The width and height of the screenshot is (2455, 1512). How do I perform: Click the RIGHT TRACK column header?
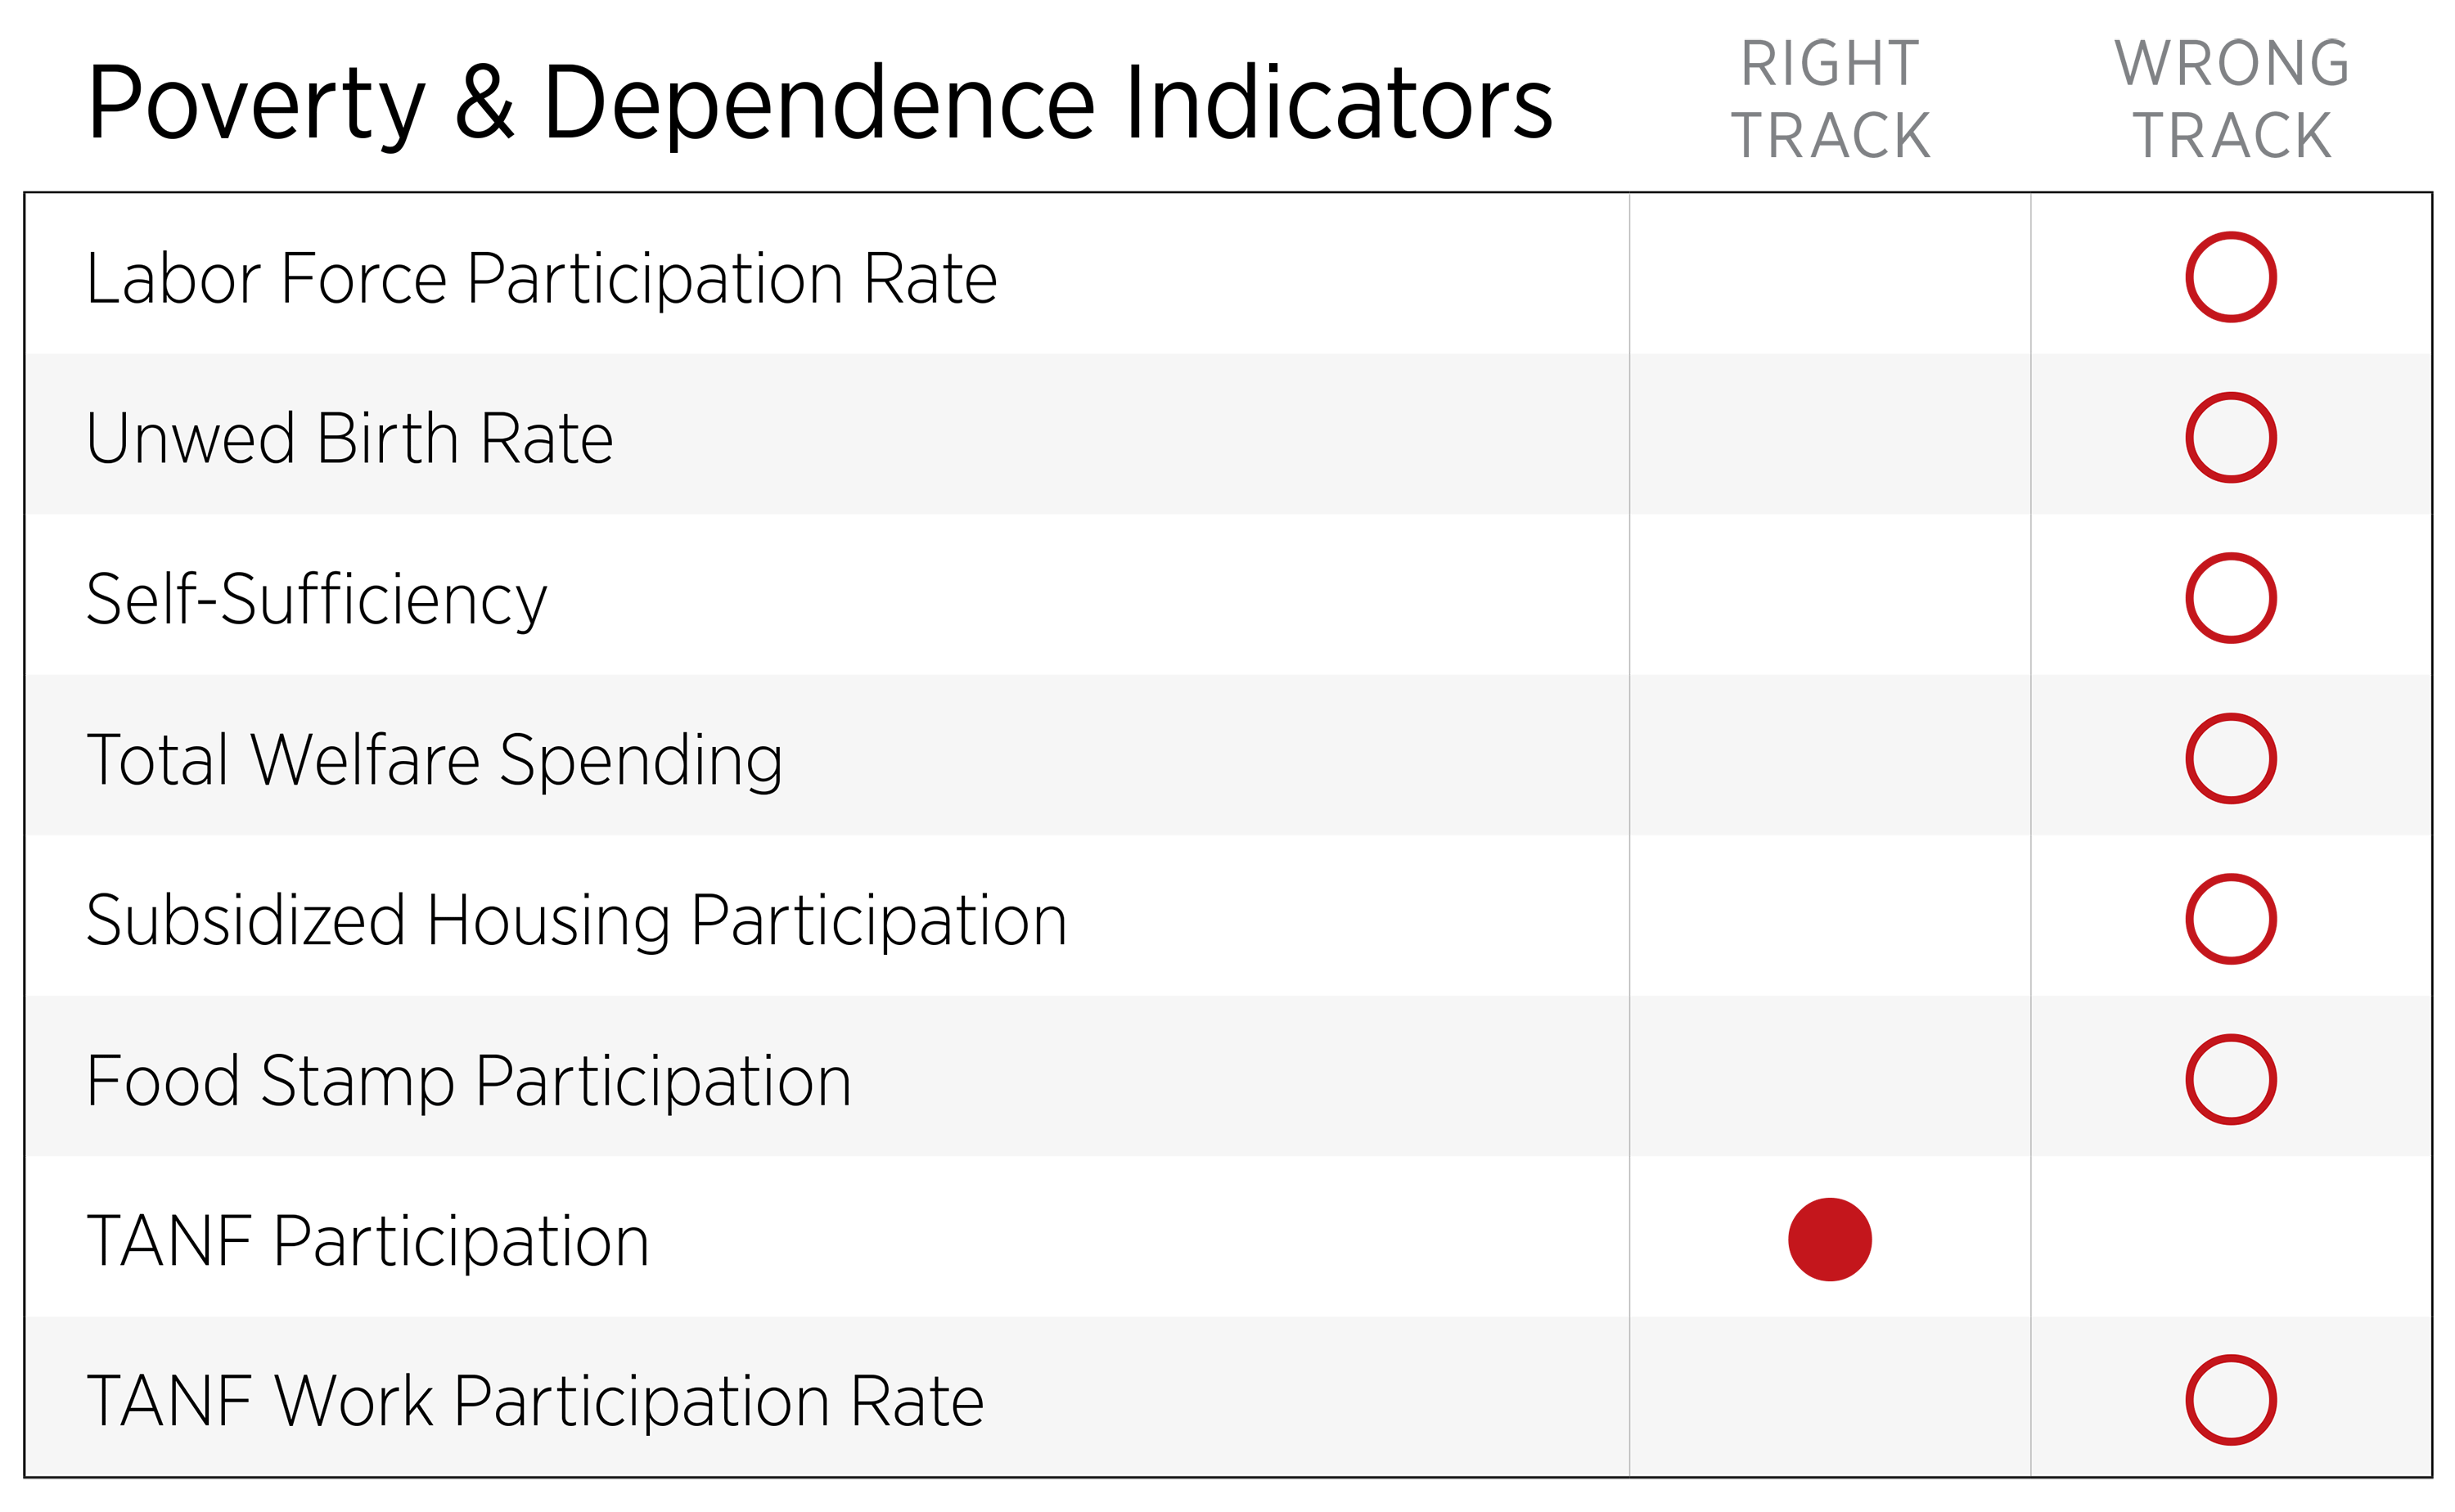click(x=1830, y=99)
